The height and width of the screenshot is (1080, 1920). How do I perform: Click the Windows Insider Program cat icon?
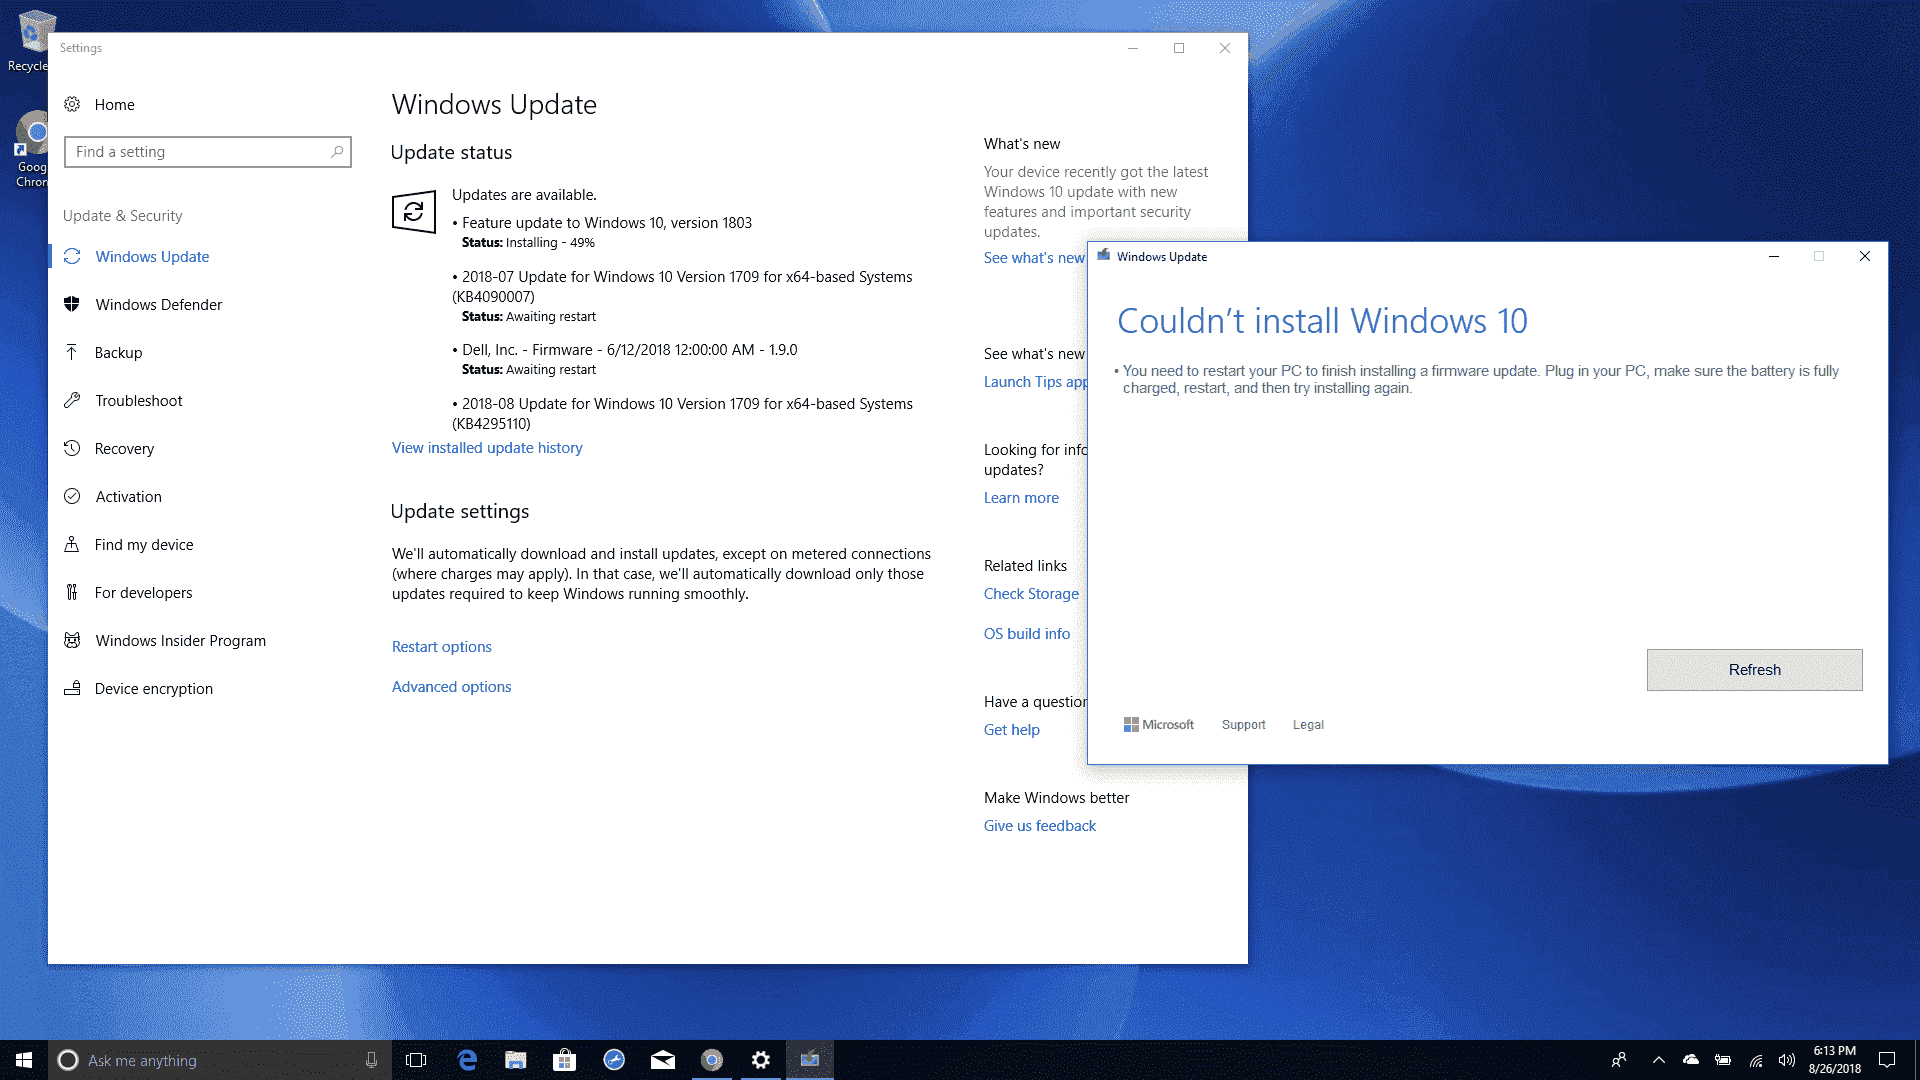pos(72,640)
